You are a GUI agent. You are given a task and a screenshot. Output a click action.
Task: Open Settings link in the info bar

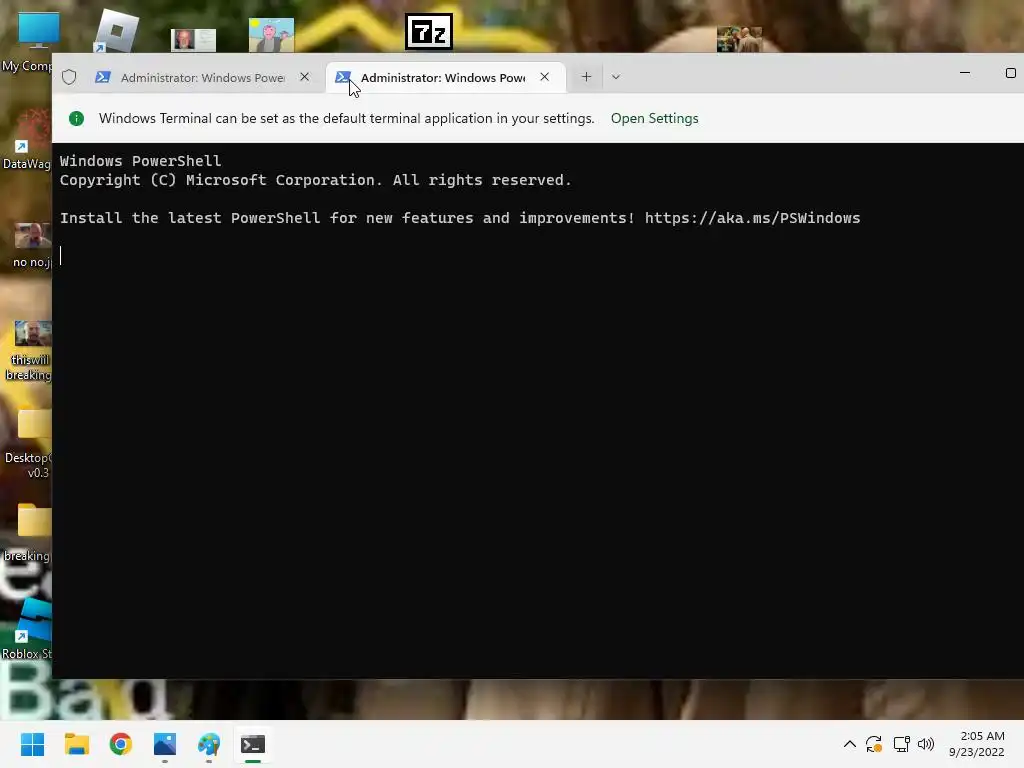(x=654, y=118)
